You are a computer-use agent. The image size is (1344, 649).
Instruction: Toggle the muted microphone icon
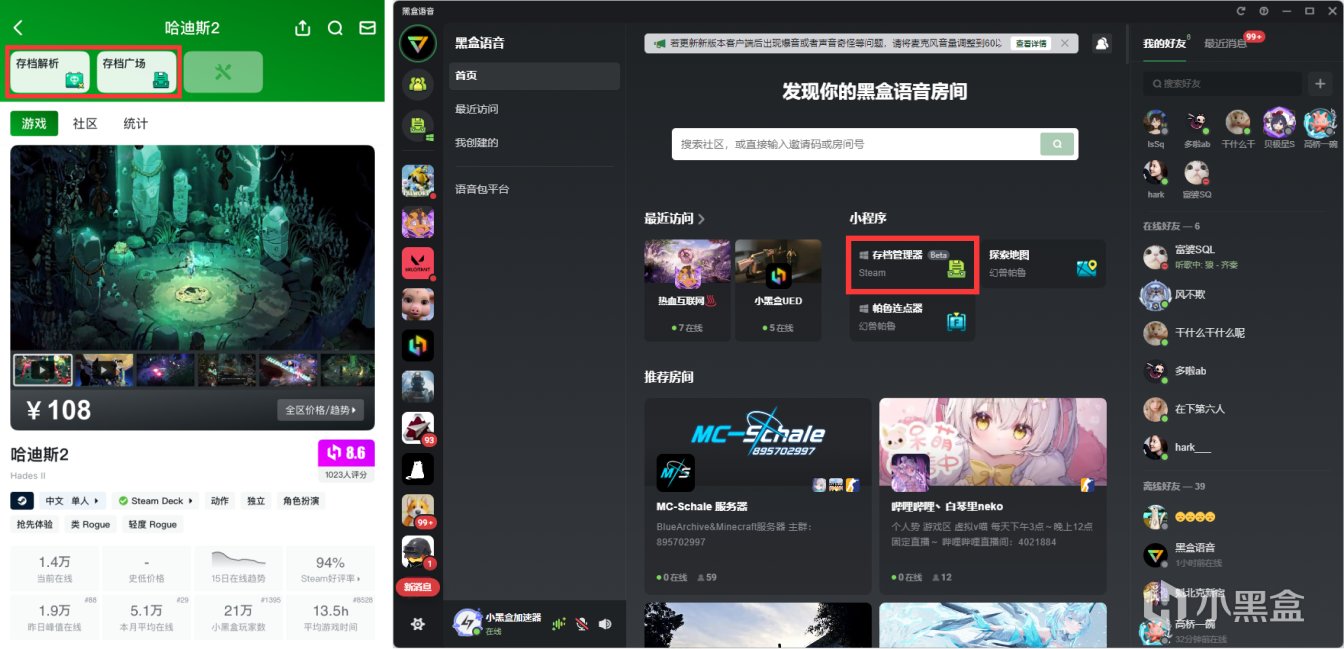pos(582,624)
